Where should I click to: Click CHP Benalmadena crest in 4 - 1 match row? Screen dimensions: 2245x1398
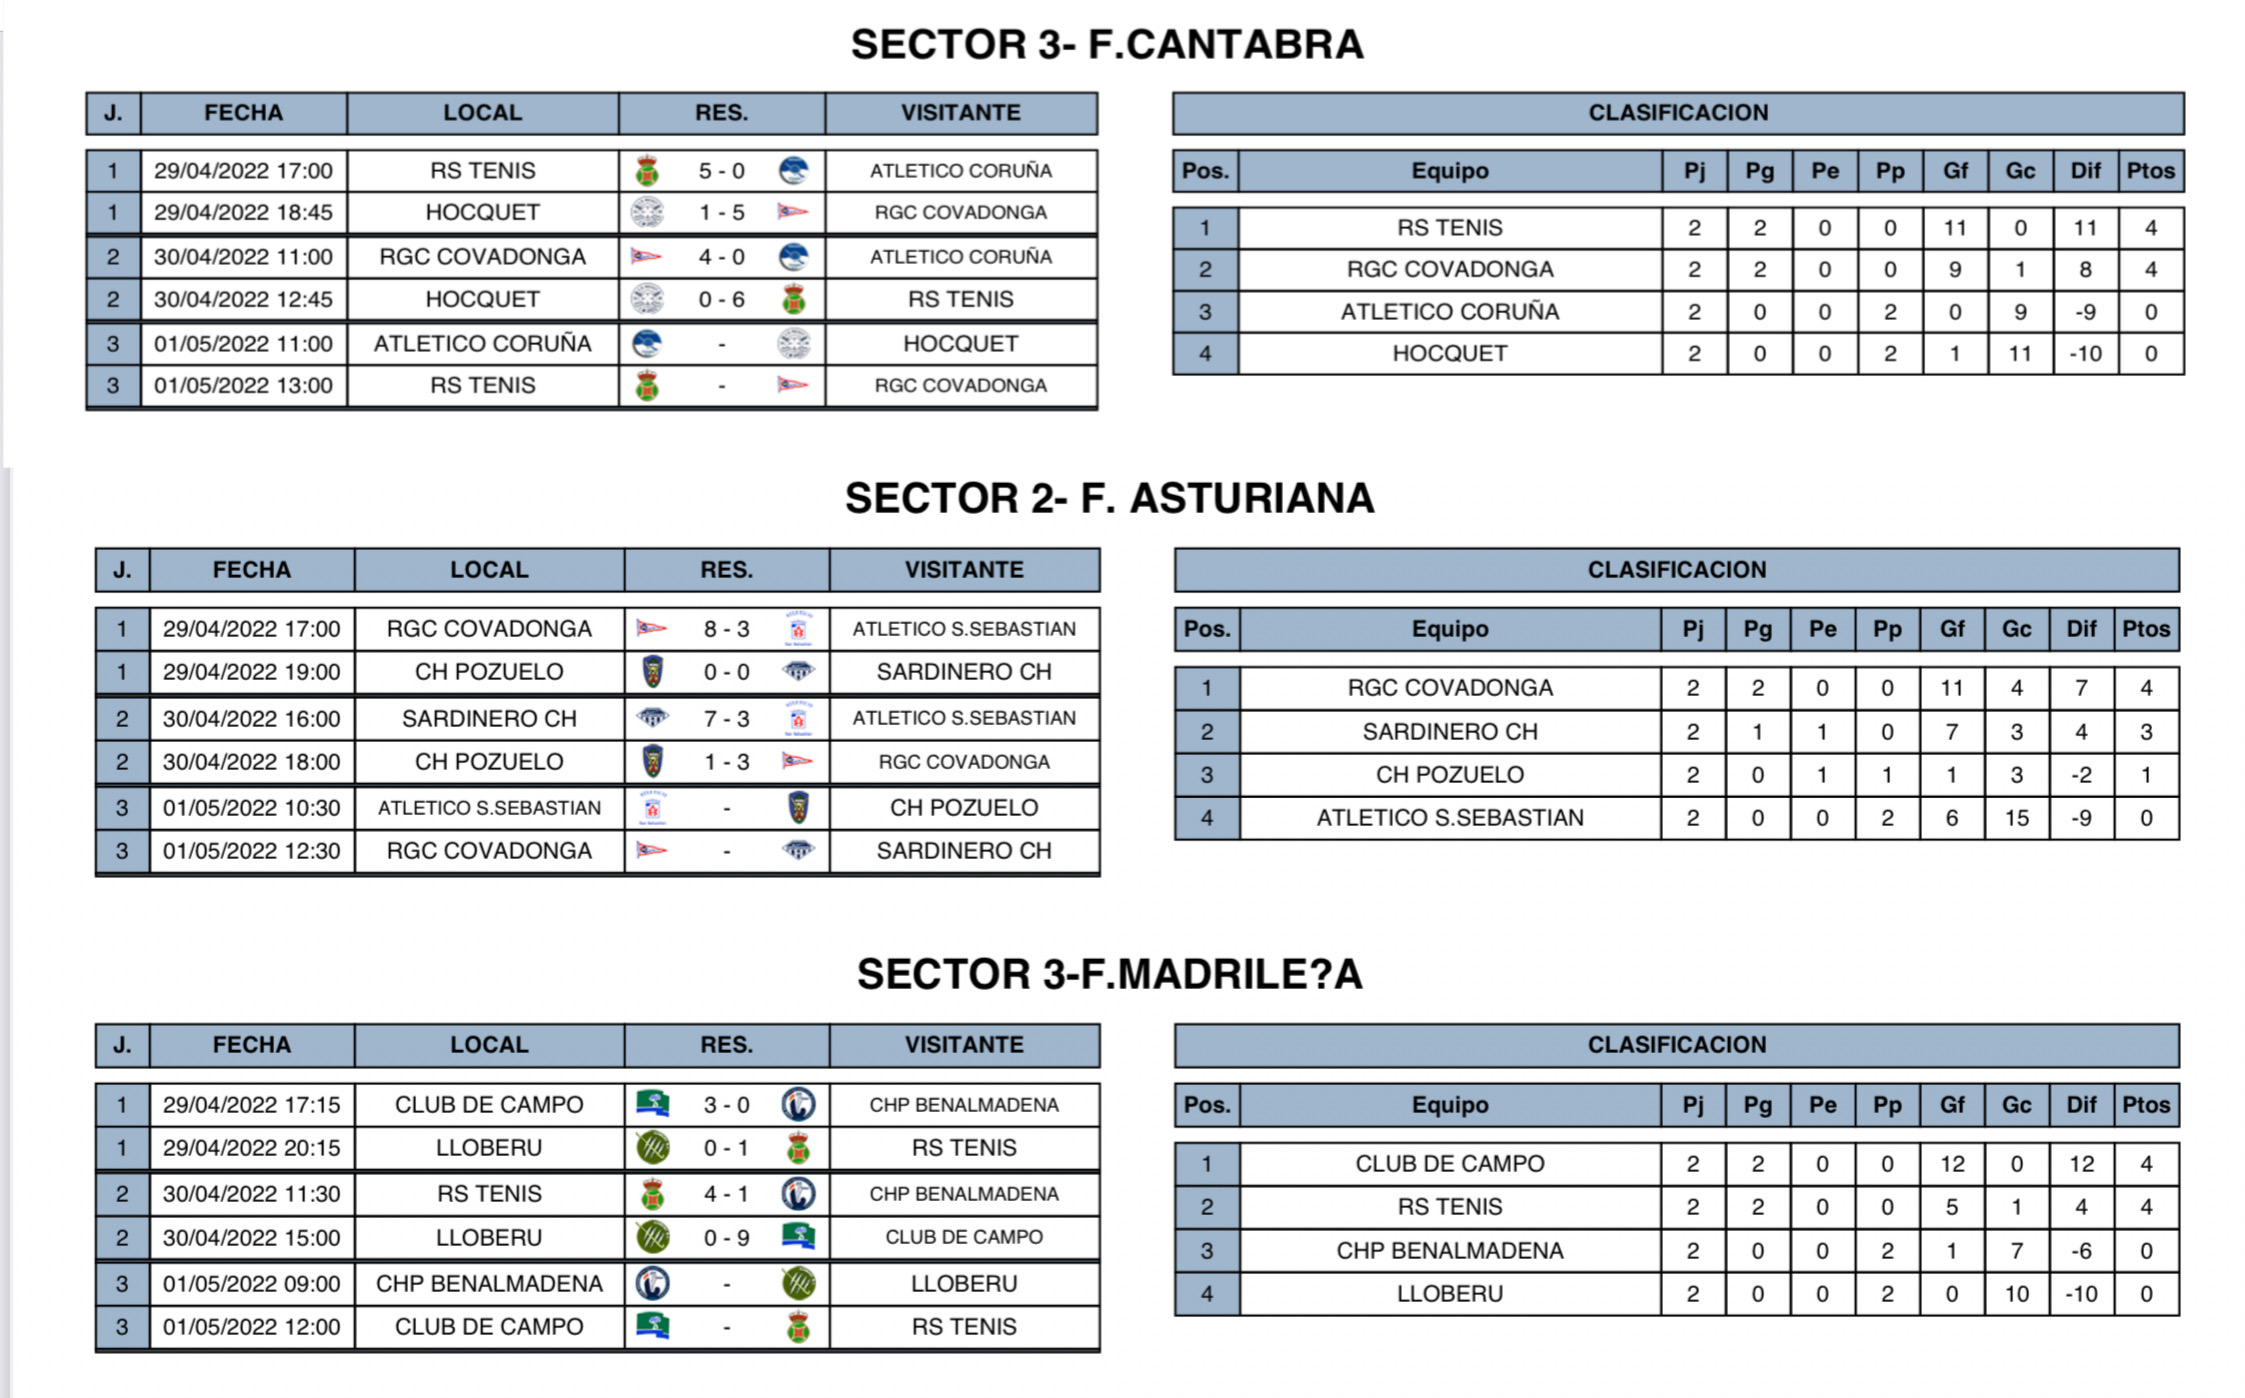(798, 1194)
